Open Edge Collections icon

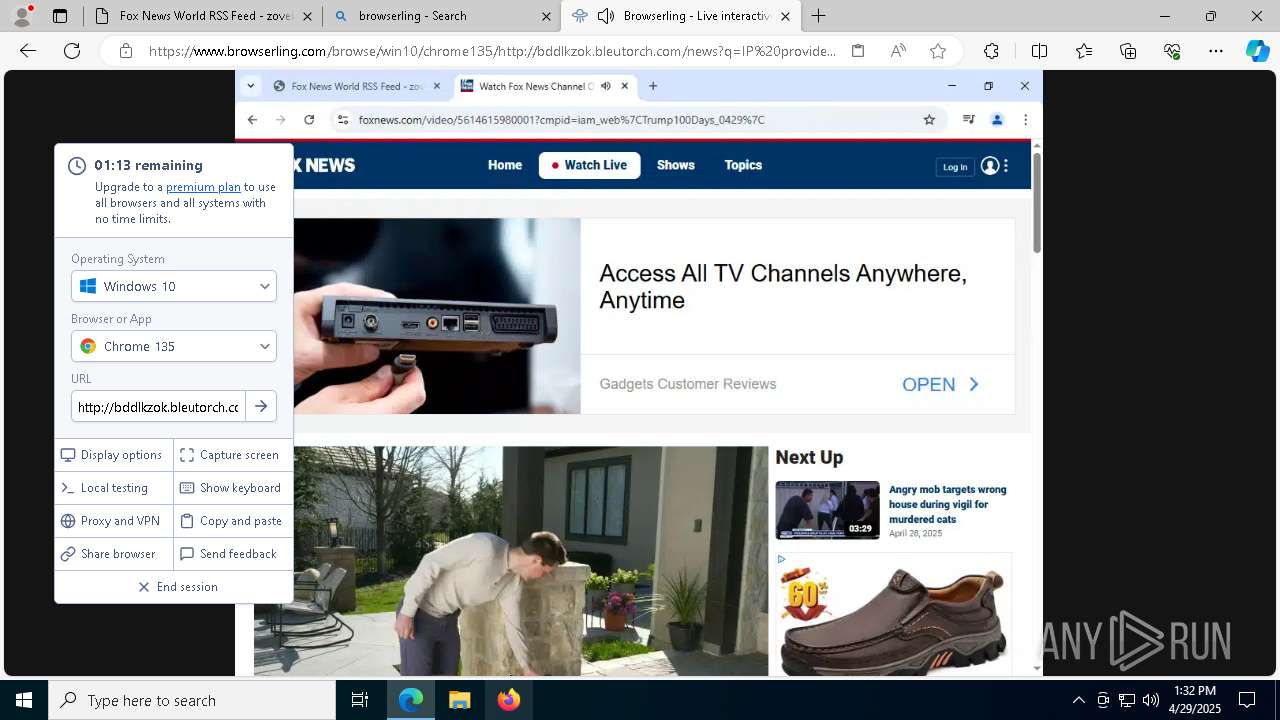1128,51
